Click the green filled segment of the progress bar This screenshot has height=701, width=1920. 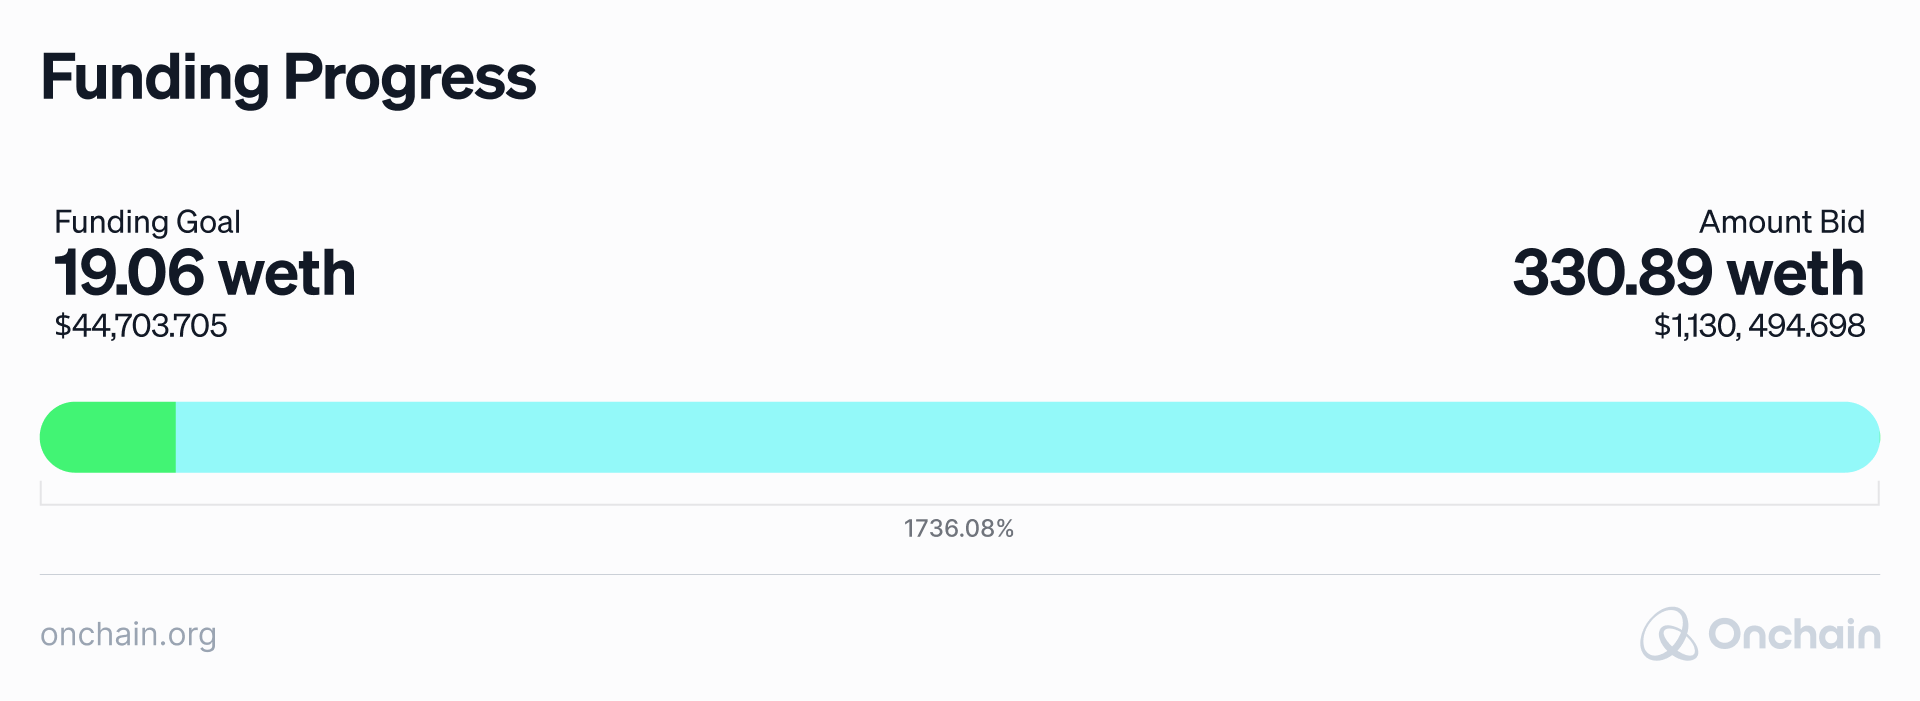tap(105, 437)
